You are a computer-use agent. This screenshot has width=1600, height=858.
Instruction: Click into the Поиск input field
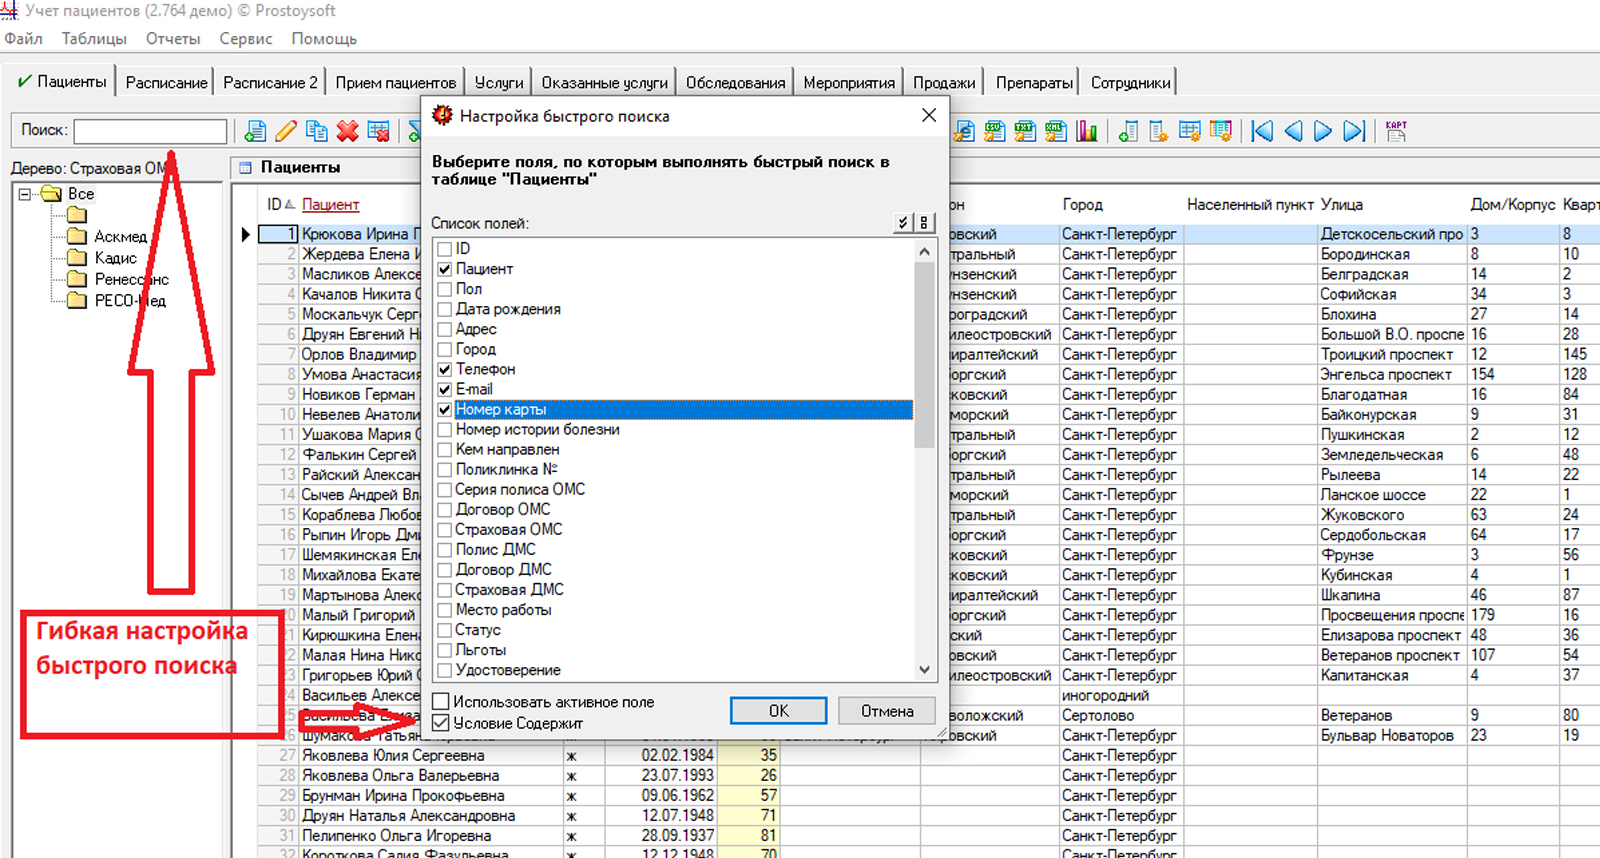150,131
